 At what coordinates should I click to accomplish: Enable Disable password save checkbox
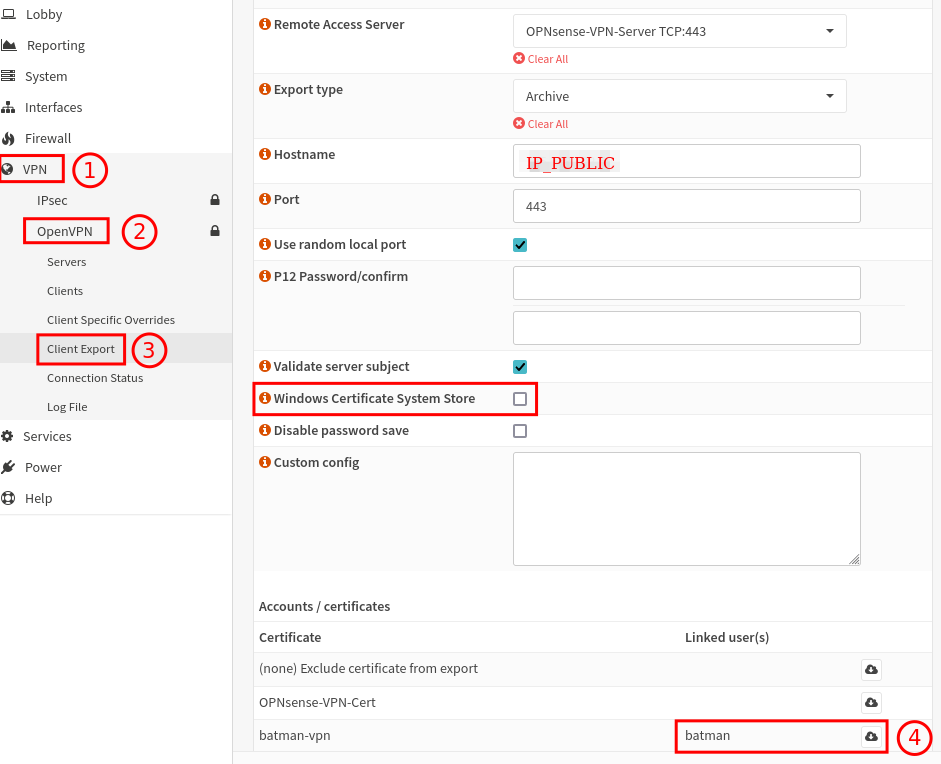520,431
